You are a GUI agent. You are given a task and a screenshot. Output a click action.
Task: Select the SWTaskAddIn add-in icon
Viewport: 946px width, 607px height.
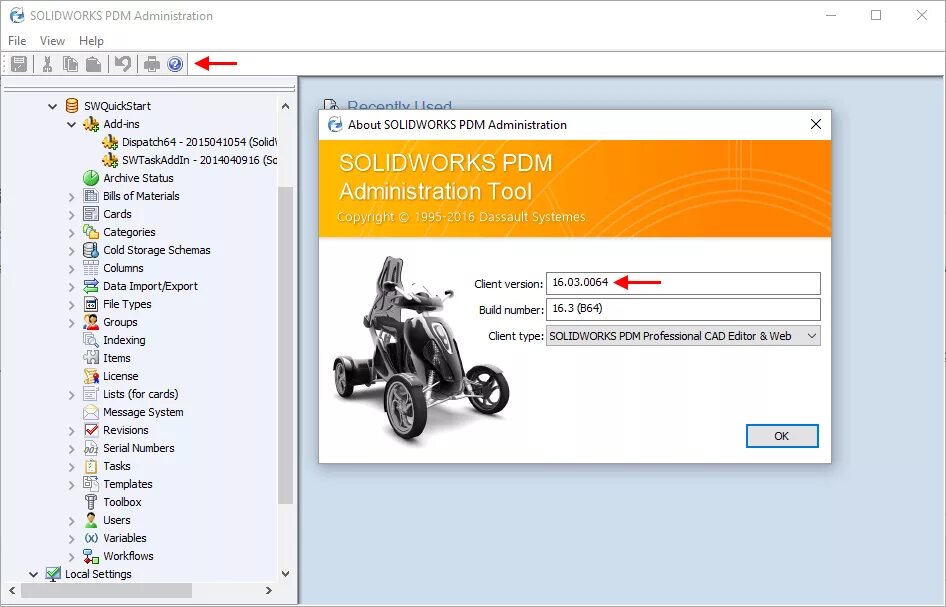(x=110, y=160)
